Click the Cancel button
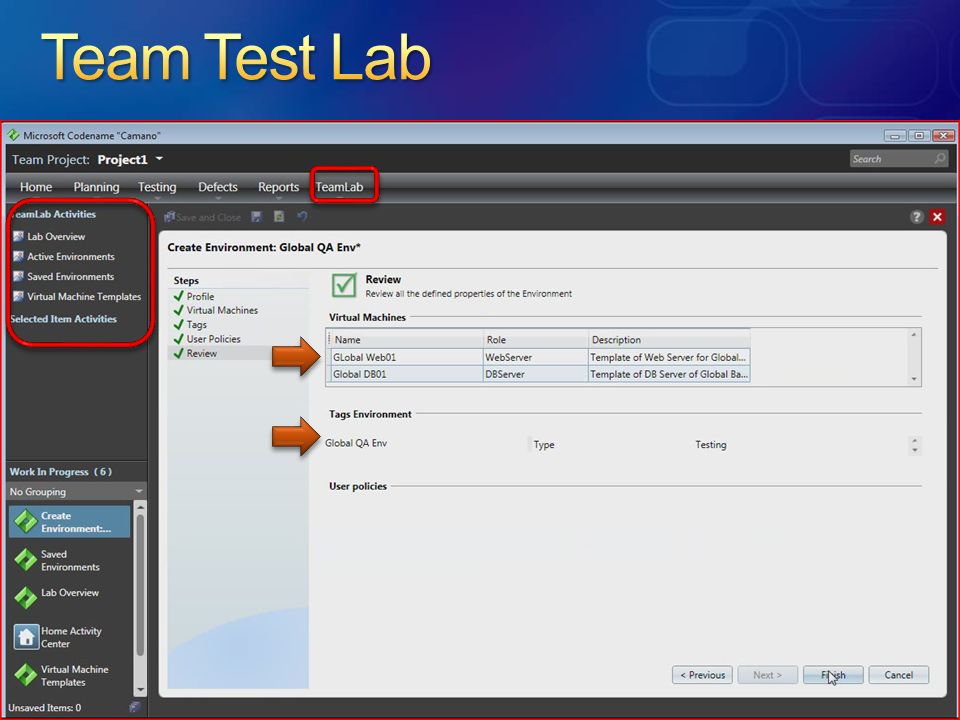 [x=899, y=675]
